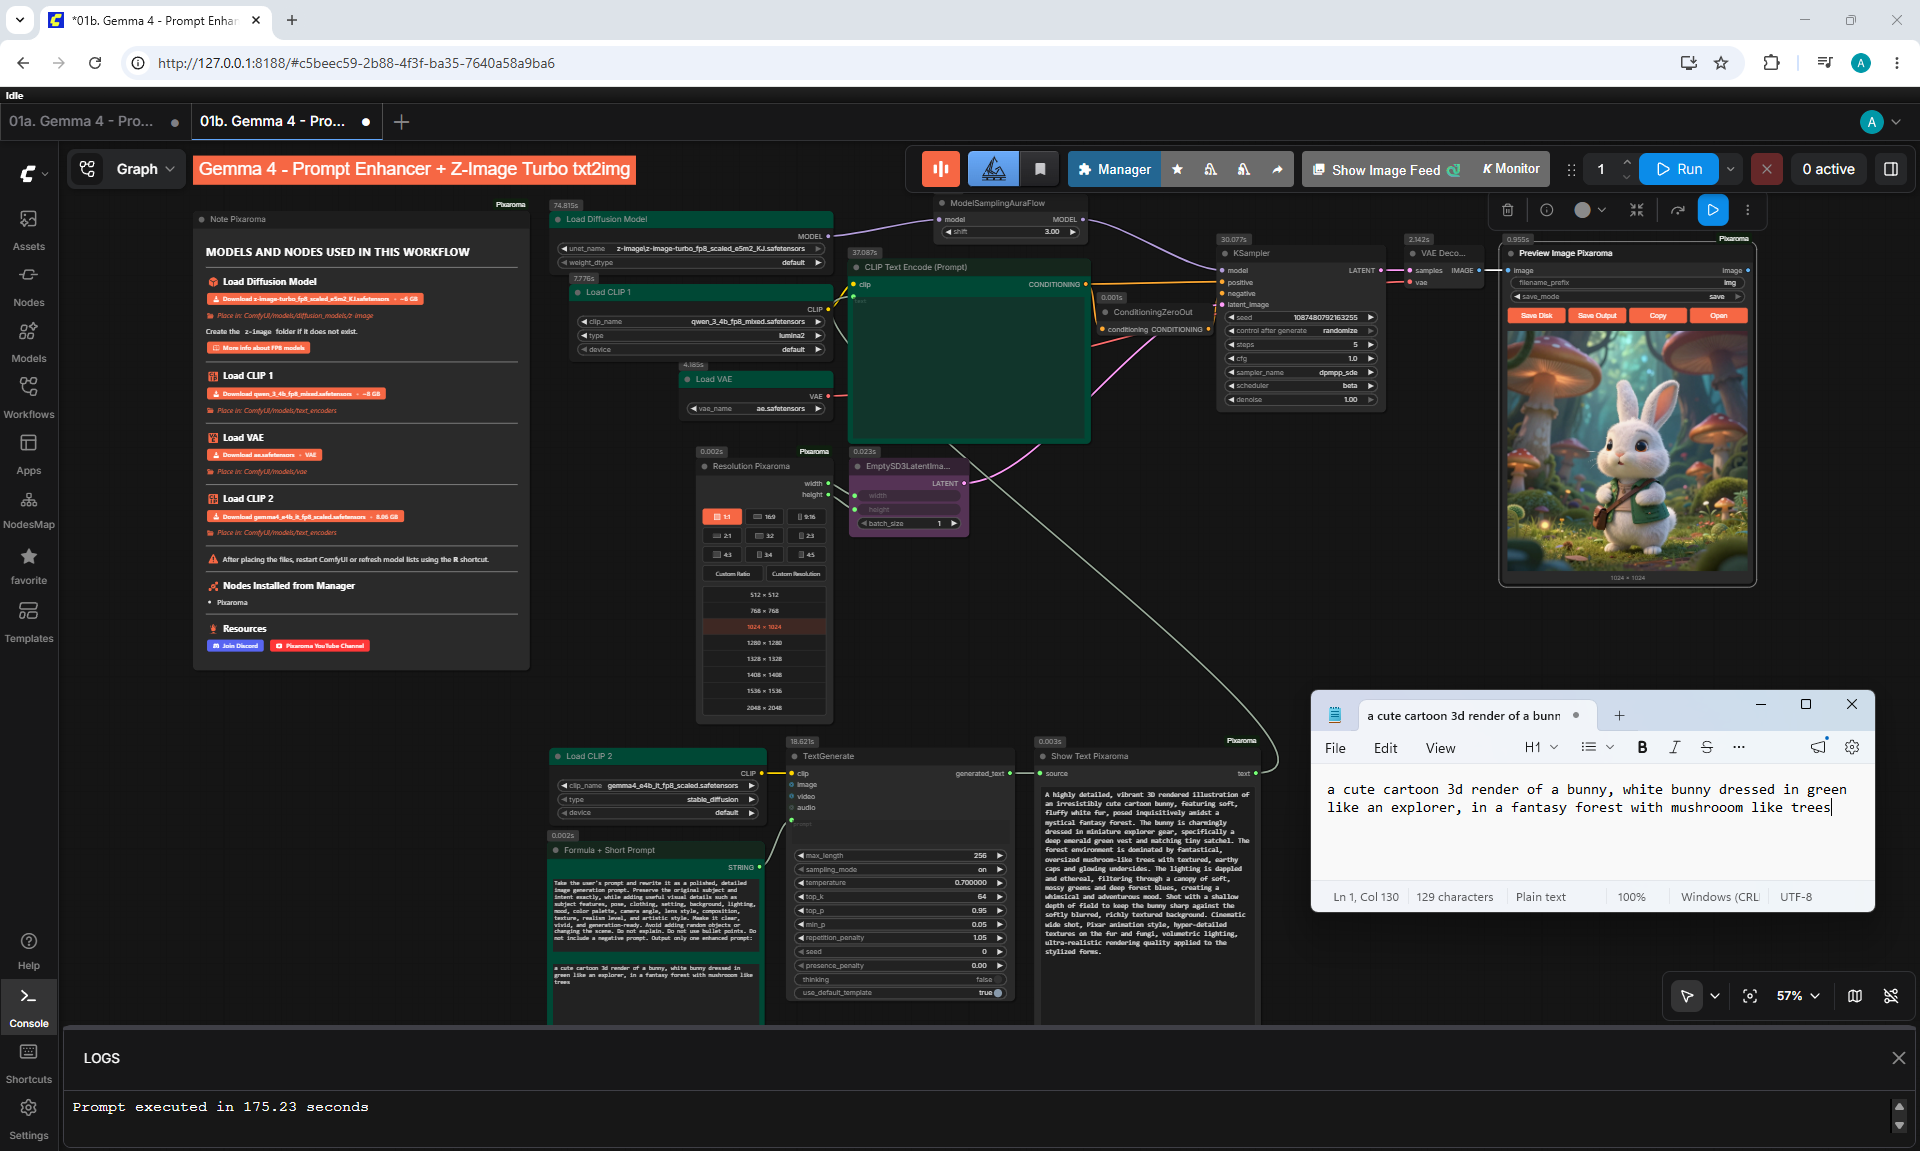Screen dimensions: 1920x1151
Task: Open the favorite sidebar panel
Action: pos(28,565)
